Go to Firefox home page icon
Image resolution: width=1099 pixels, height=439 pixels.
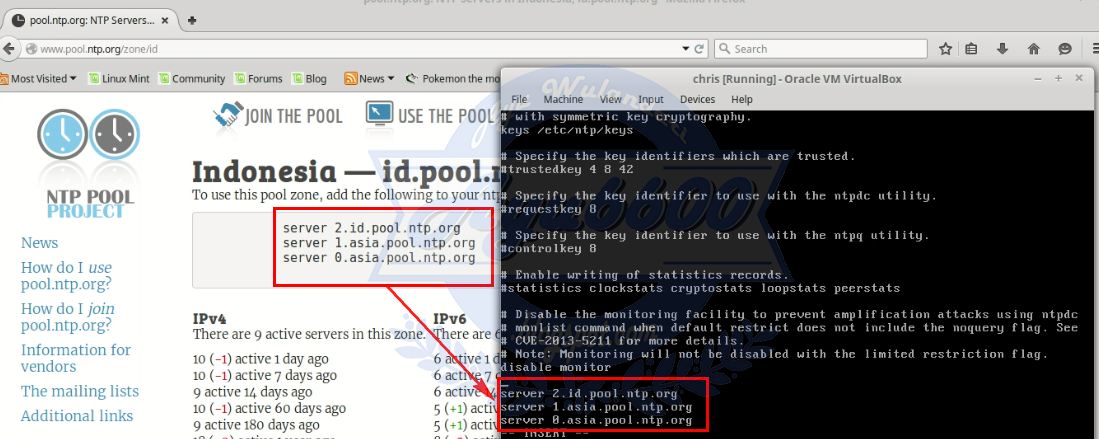click(x=1033, y=49)
